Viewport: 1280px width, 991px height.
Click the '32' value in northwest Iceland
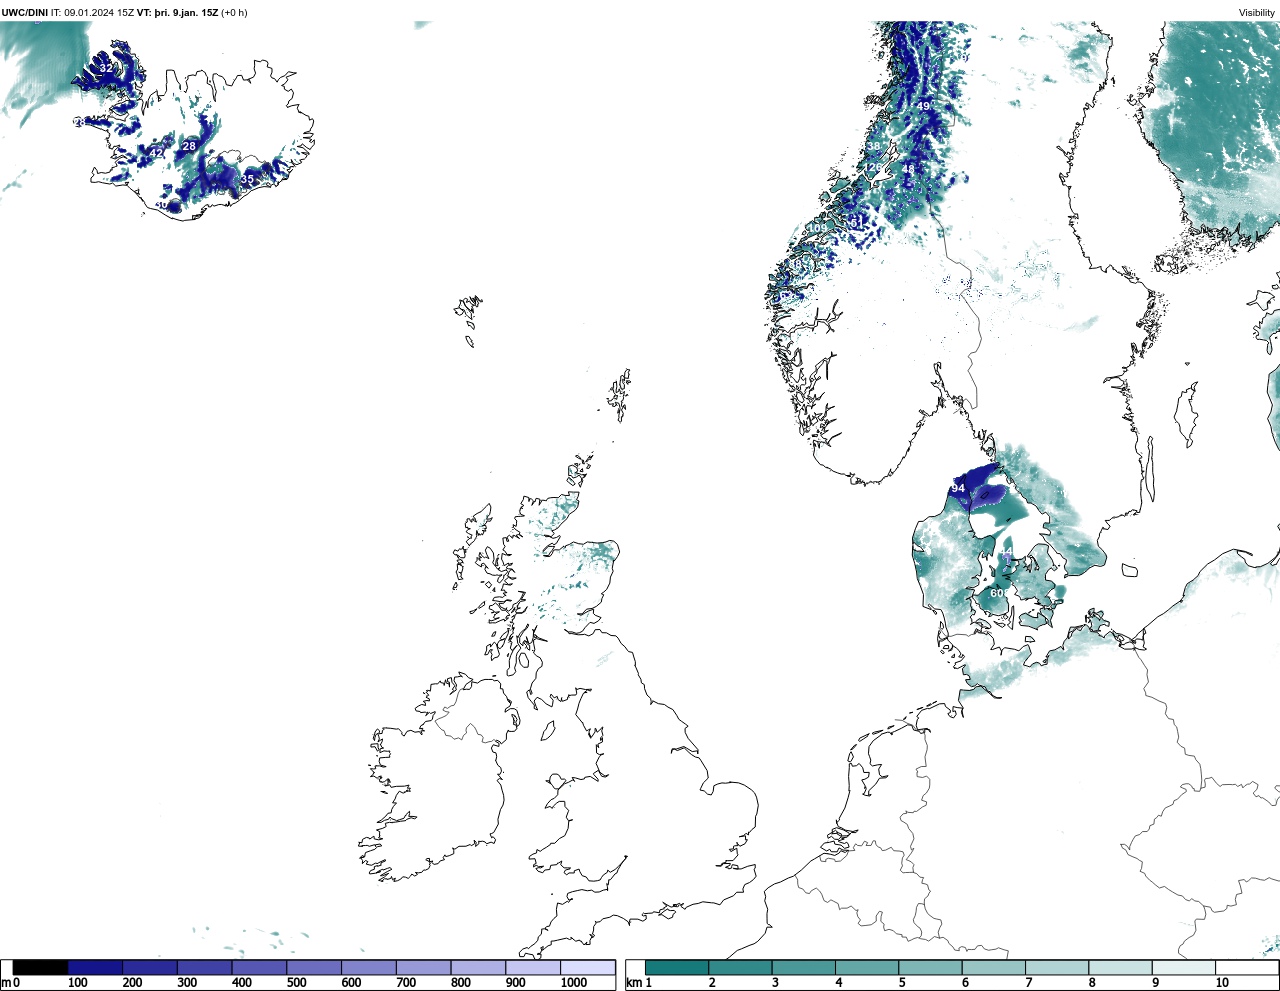(106, 68)
